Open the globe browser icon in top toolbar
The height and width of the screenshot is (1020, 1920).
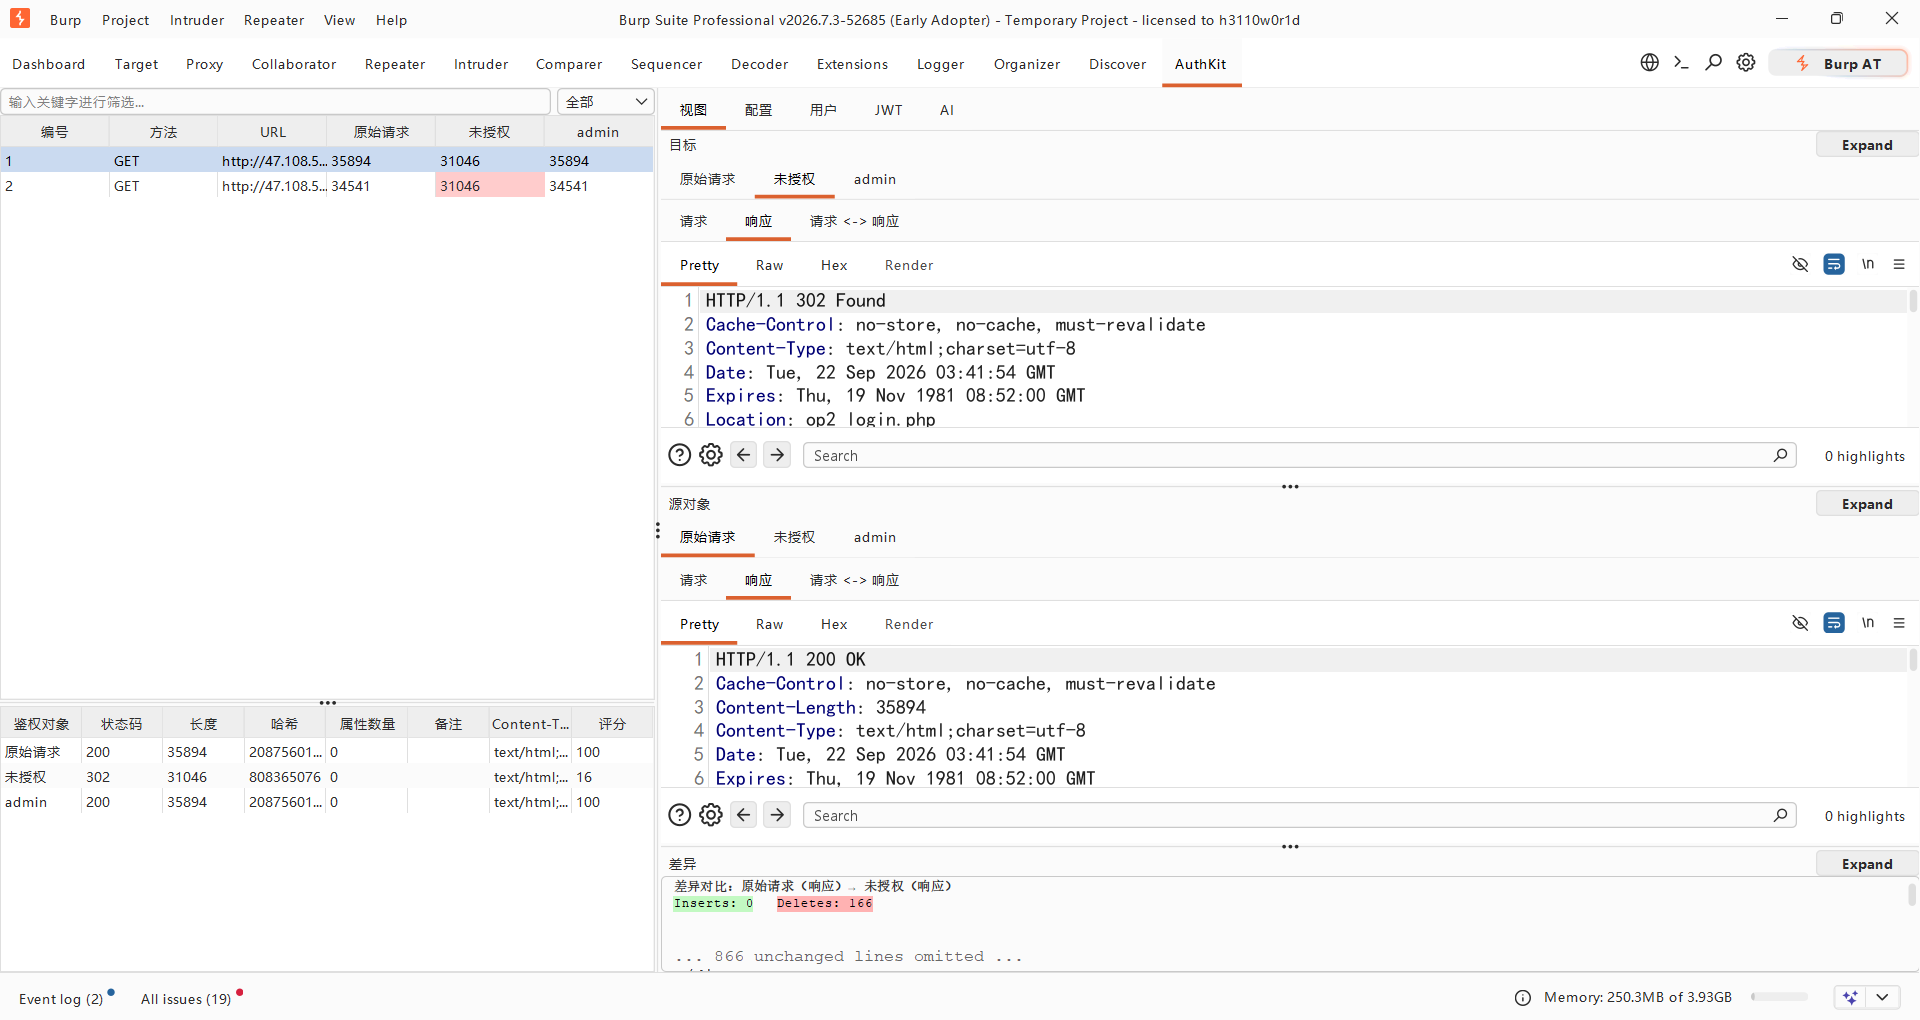click(x=1649, y=63)
